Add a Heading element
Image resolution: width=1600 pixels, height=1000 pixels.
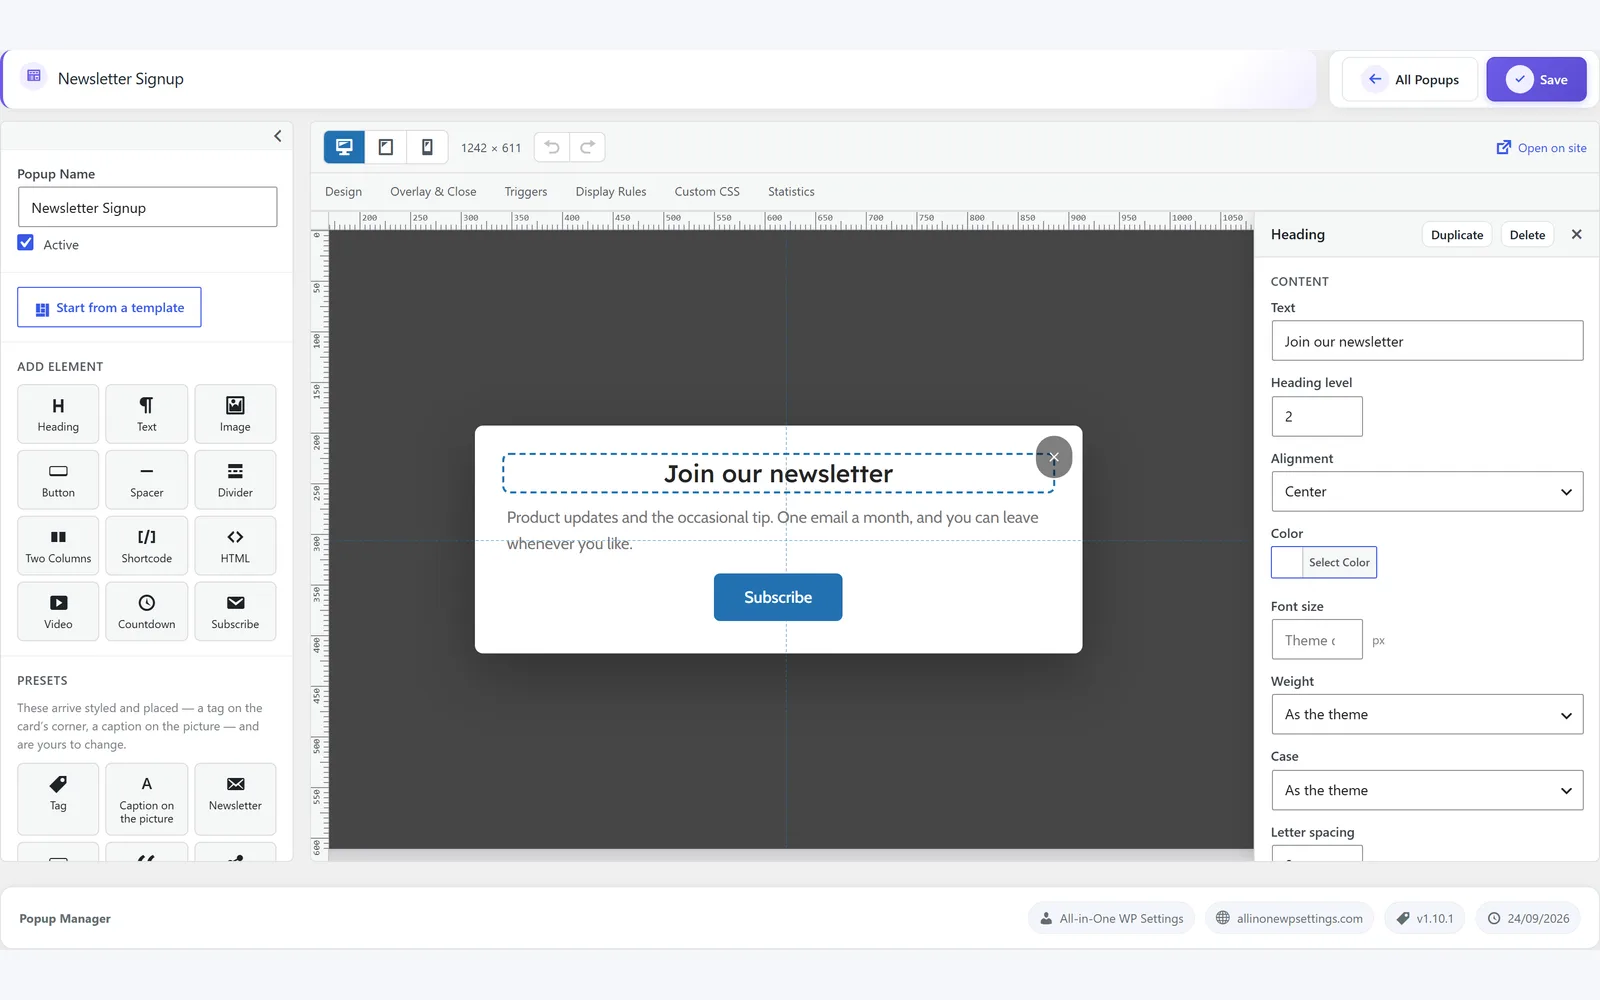click(58, 414)
